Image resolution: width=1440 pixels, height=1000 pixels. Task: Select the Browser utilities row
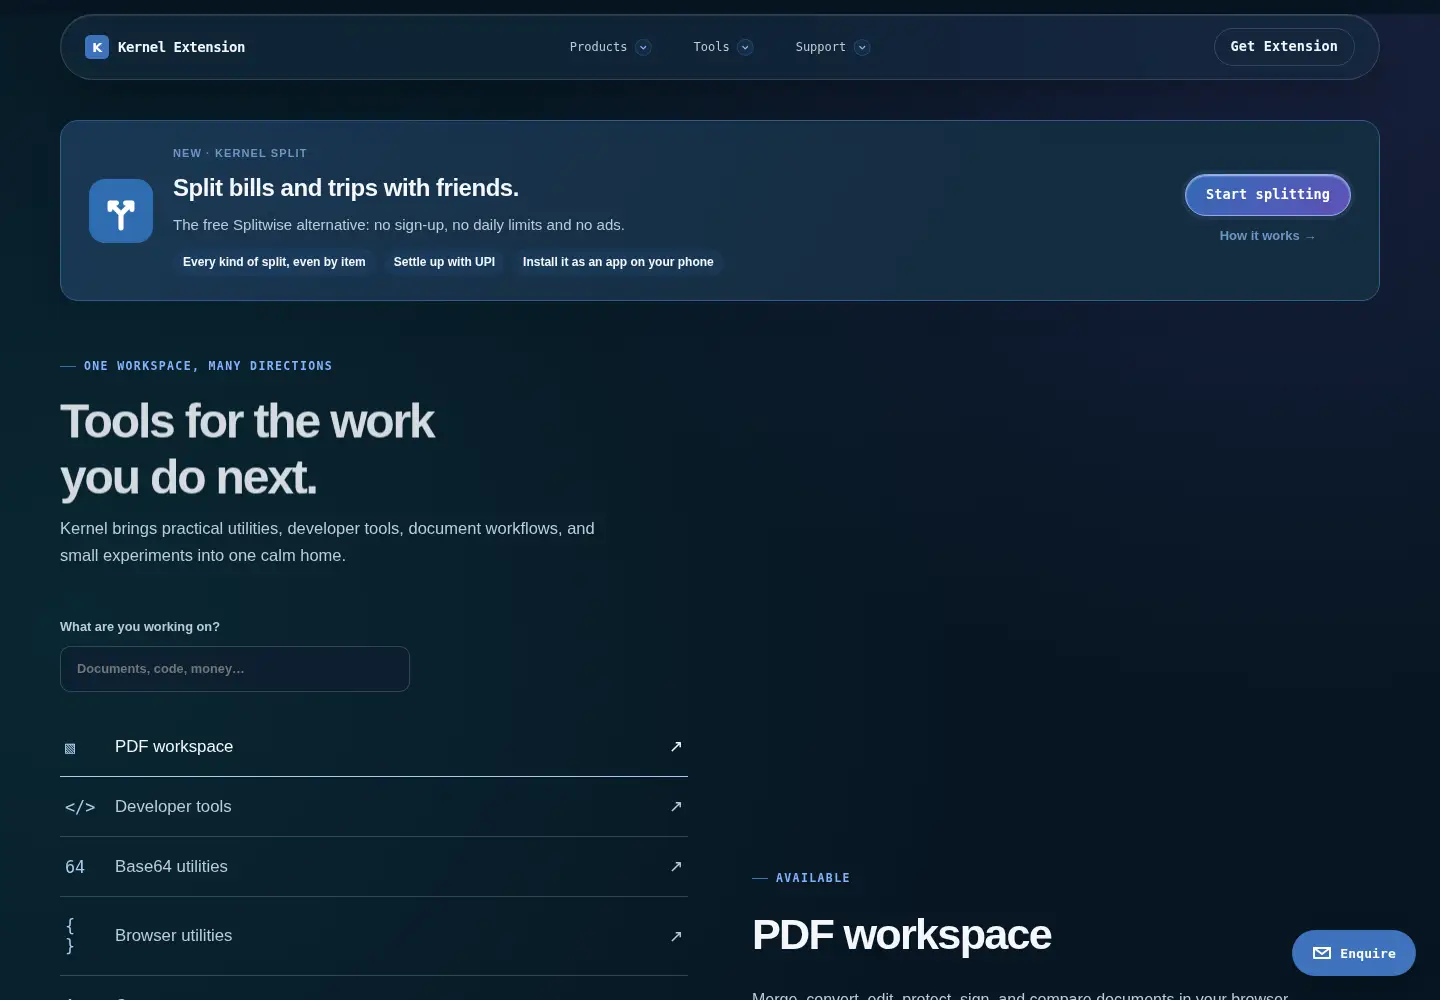(374, 936)
